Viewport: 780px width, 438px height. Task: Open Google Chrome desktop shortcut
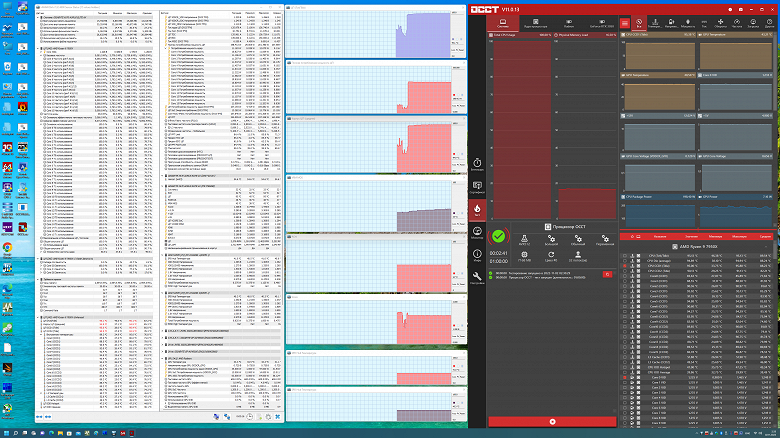7,249
